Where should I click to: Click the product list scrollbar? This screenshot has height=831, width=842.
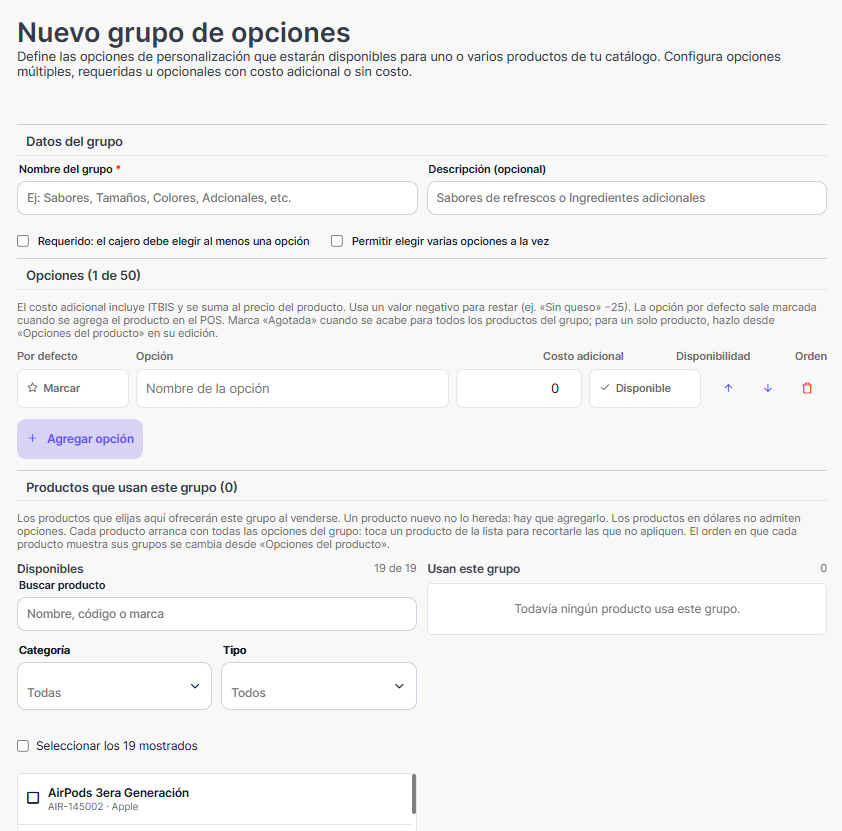(414, 794)
